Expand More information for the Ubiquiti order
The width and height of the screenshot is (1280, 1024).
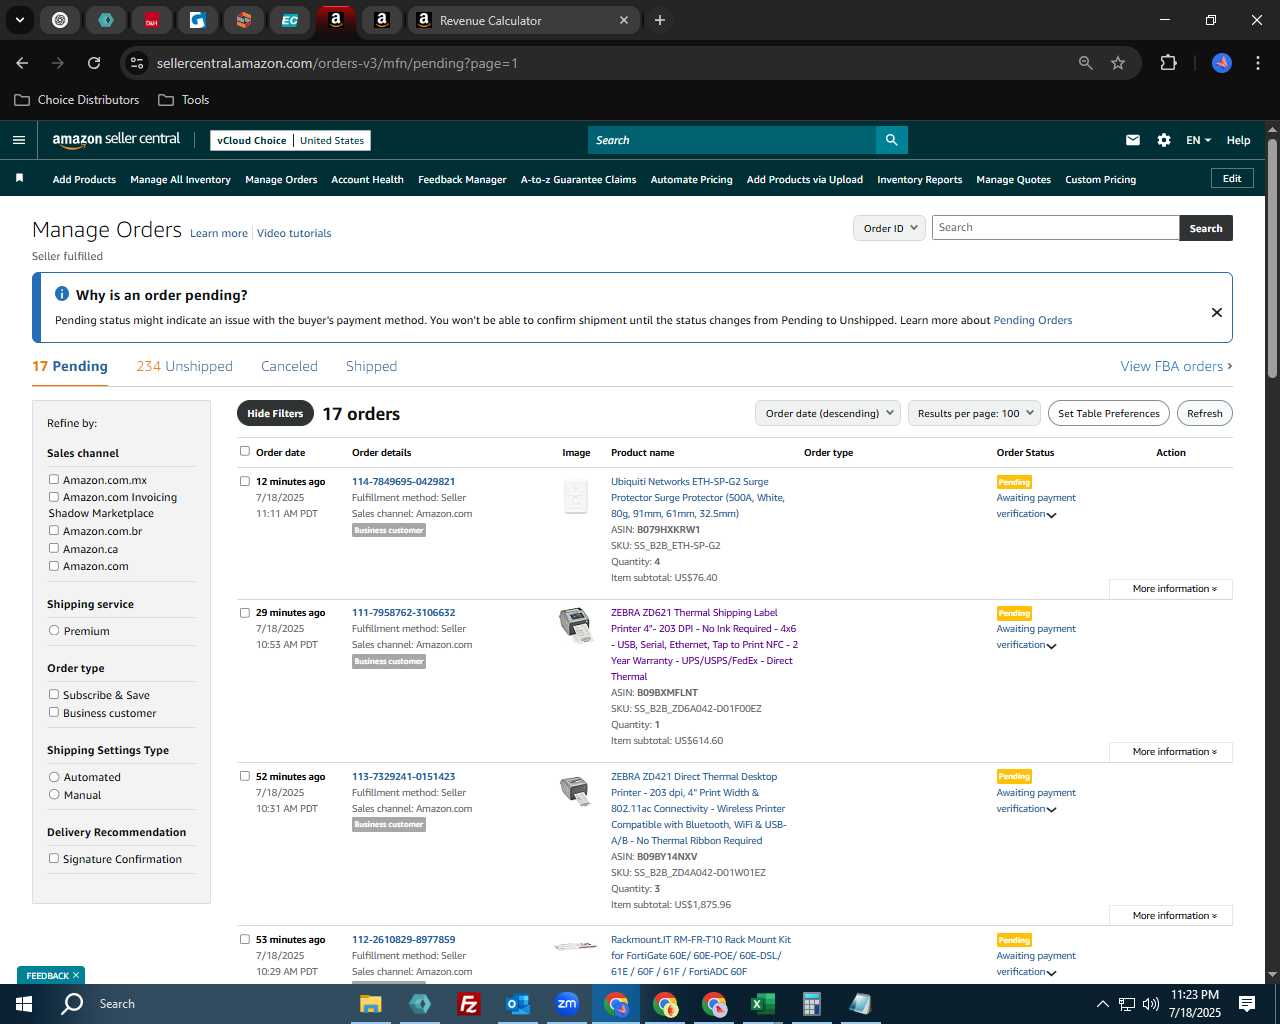[x=1171, y=589]
